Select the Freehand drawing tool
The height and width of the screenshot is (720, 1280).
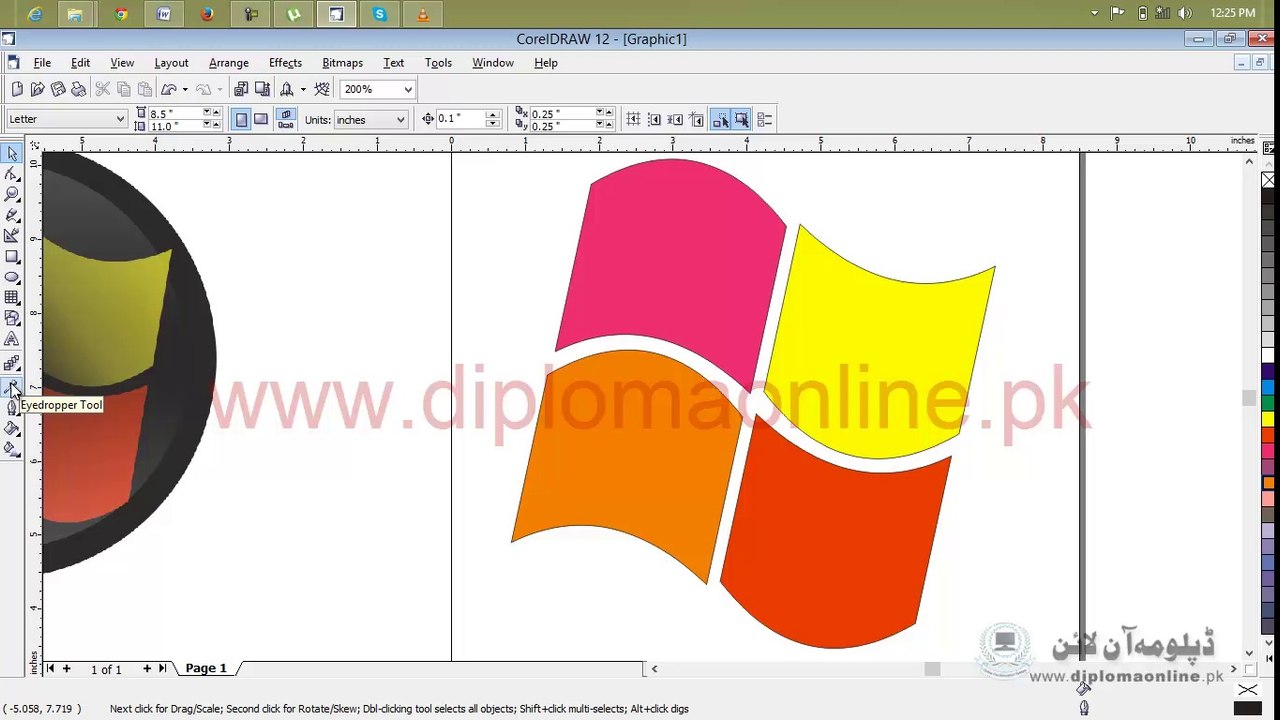(12, 215)
